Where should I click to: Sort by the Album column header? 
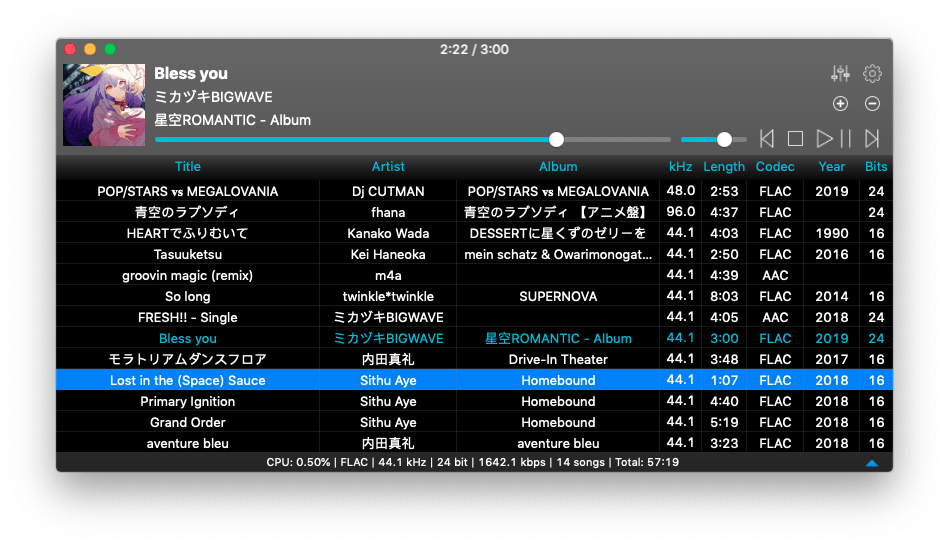558,166
